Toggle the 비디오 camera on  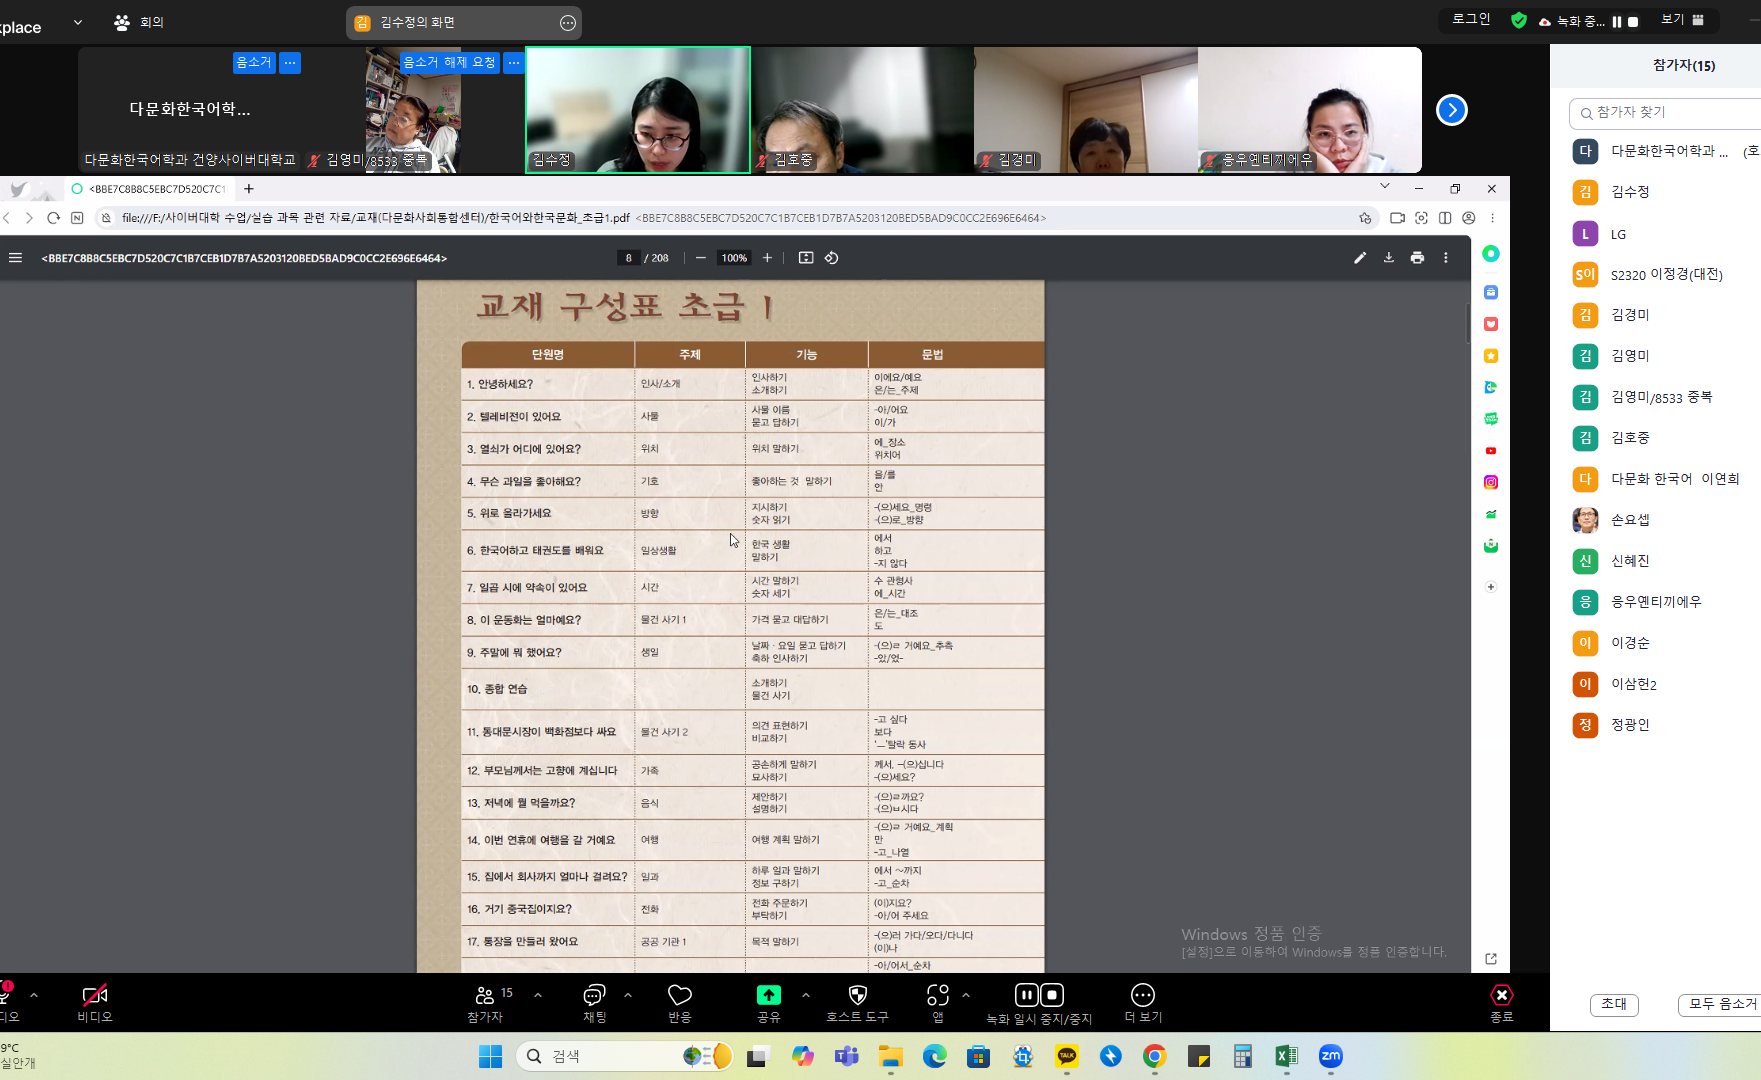(95, 995)
